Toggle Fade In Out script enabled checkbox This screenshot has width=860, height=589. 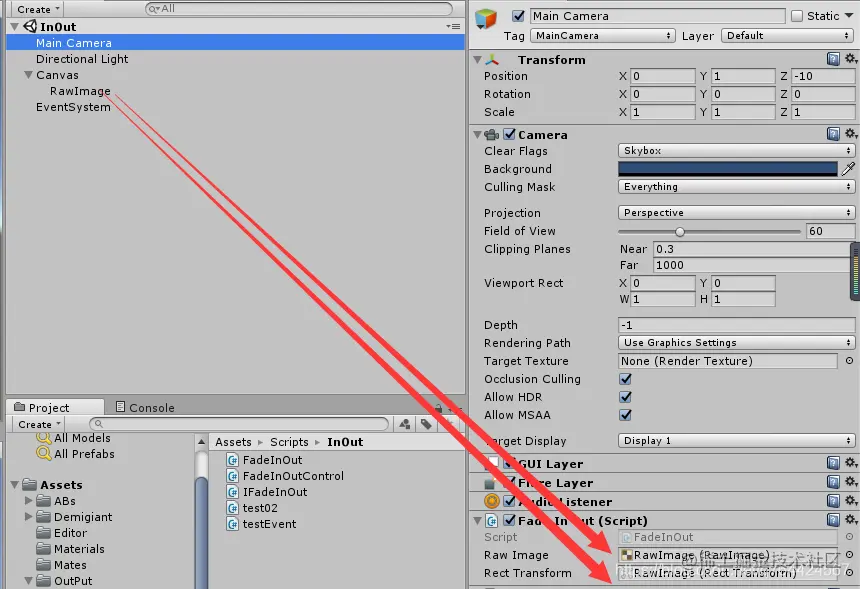coord(510,520)
